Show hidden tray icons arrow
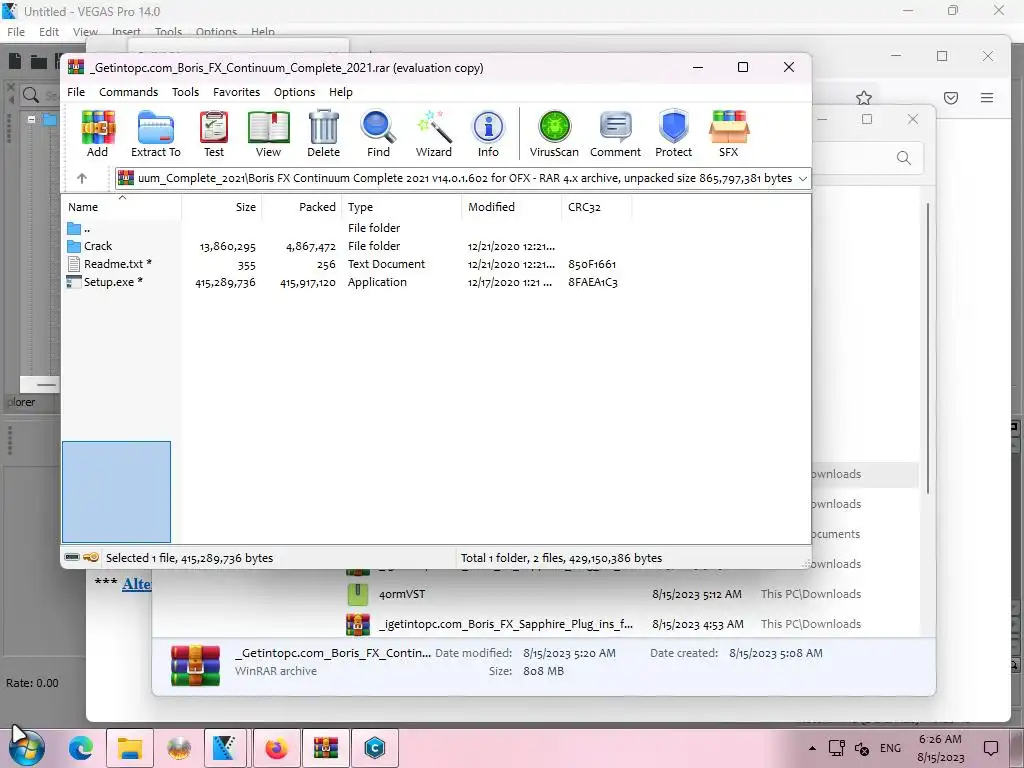 coord(812,748)
